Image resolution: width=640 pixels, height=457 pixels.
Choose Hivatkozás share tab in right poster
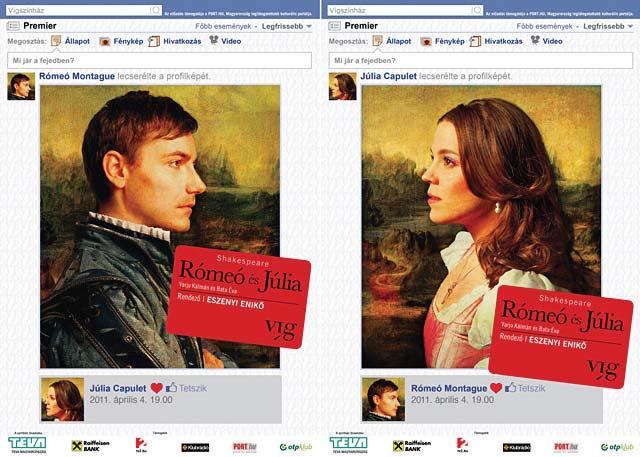click(503, 41)
